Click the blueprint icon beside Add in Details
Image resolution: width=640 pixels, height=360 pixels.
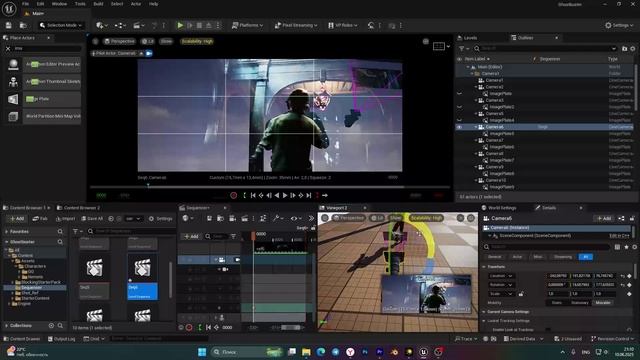pyautogui.click(x=621, y=219)
